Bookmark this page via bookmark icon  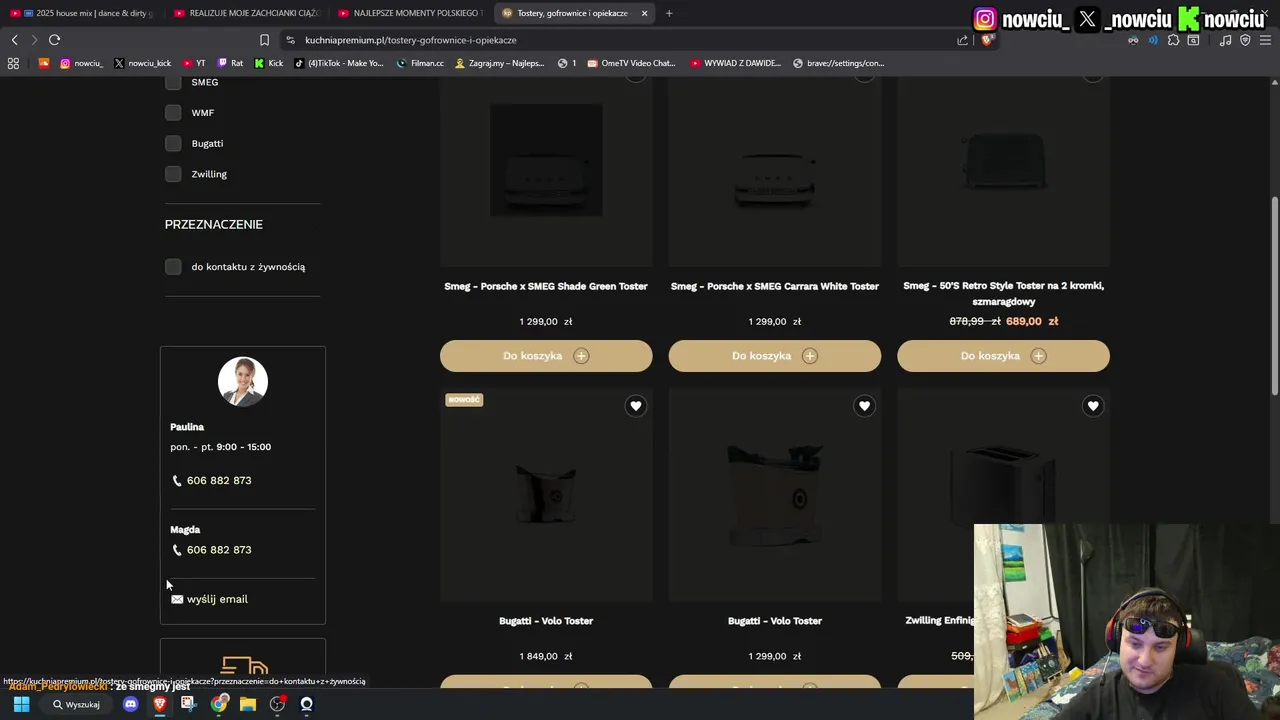(x=264, y=40)
